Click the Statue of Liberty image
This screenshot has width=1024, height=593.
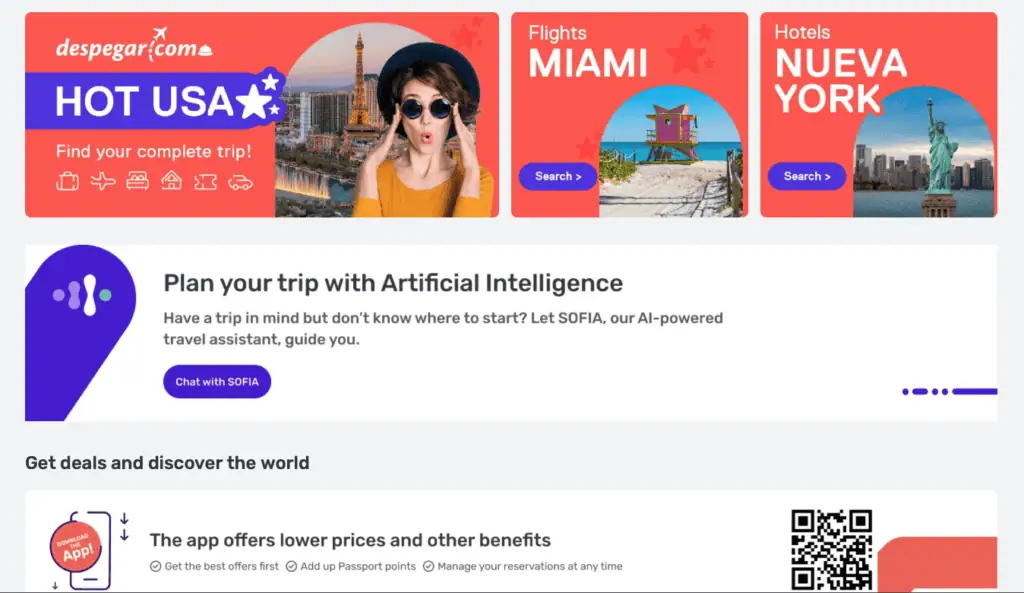(x=923, y=152)
